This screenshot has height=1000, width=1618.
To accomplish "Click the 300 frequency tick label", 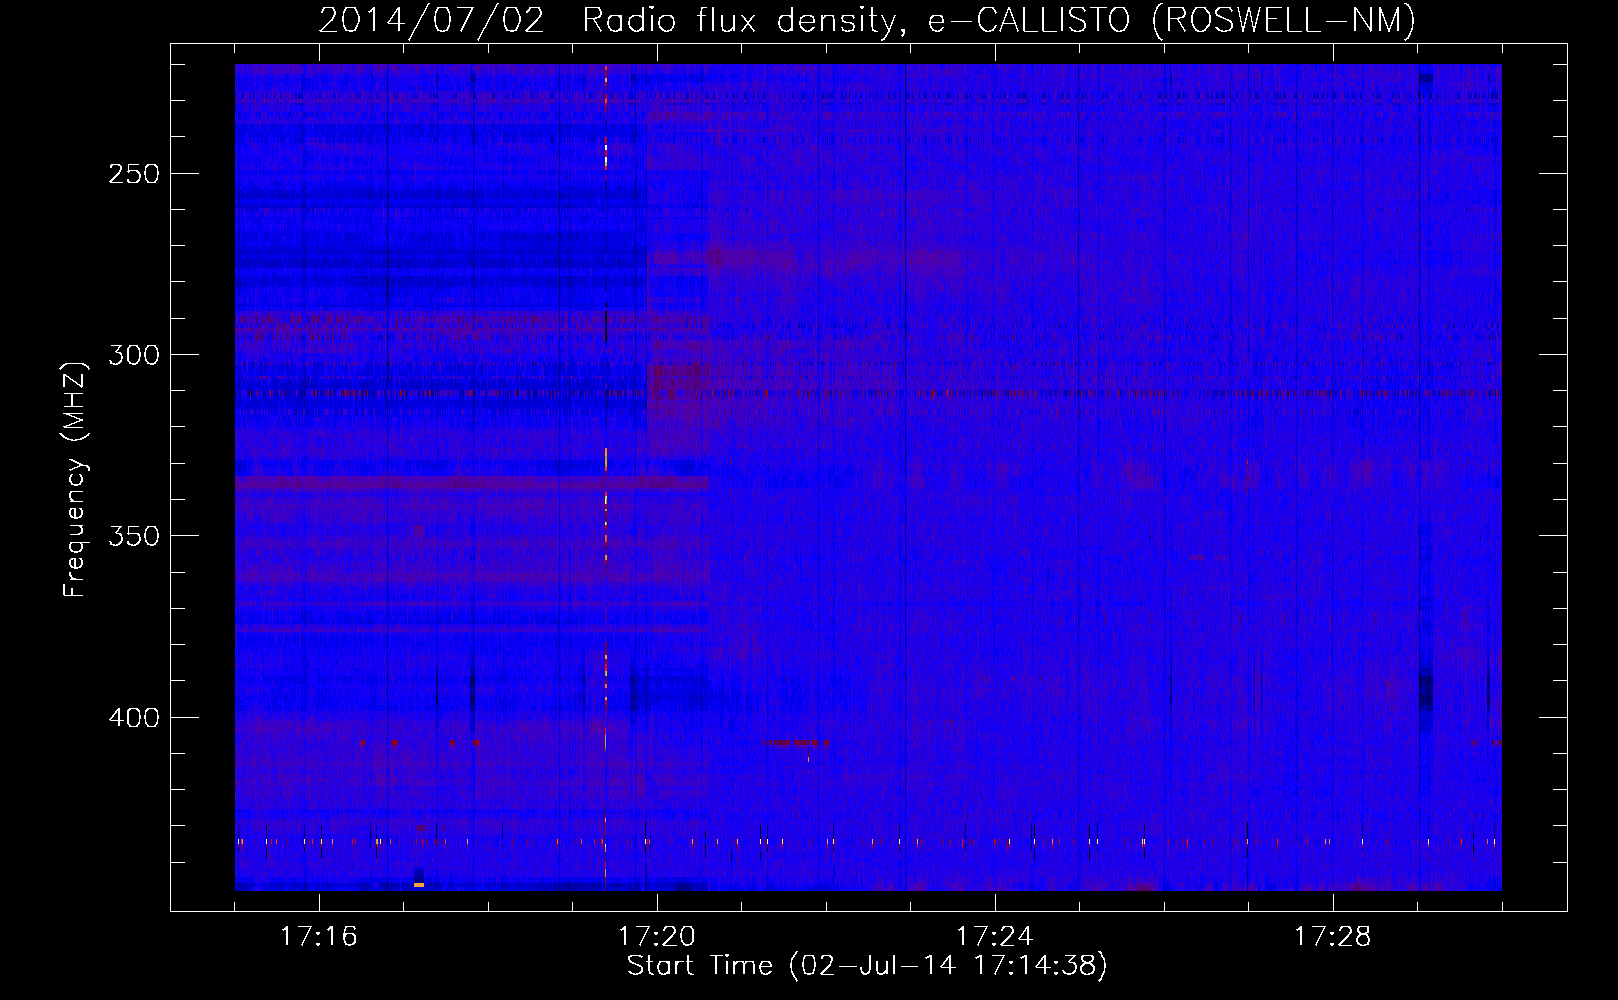I will click(x=134, y=355).
